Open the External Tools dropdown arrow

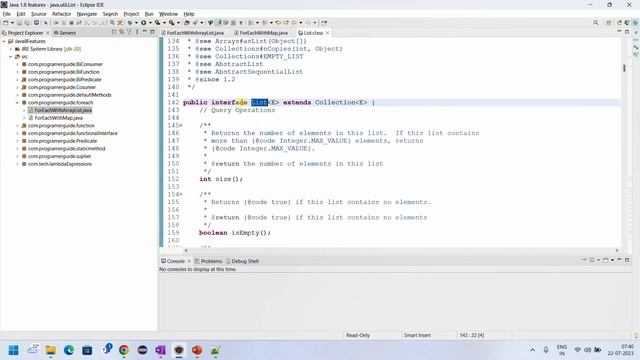click(x=178, y=23)
